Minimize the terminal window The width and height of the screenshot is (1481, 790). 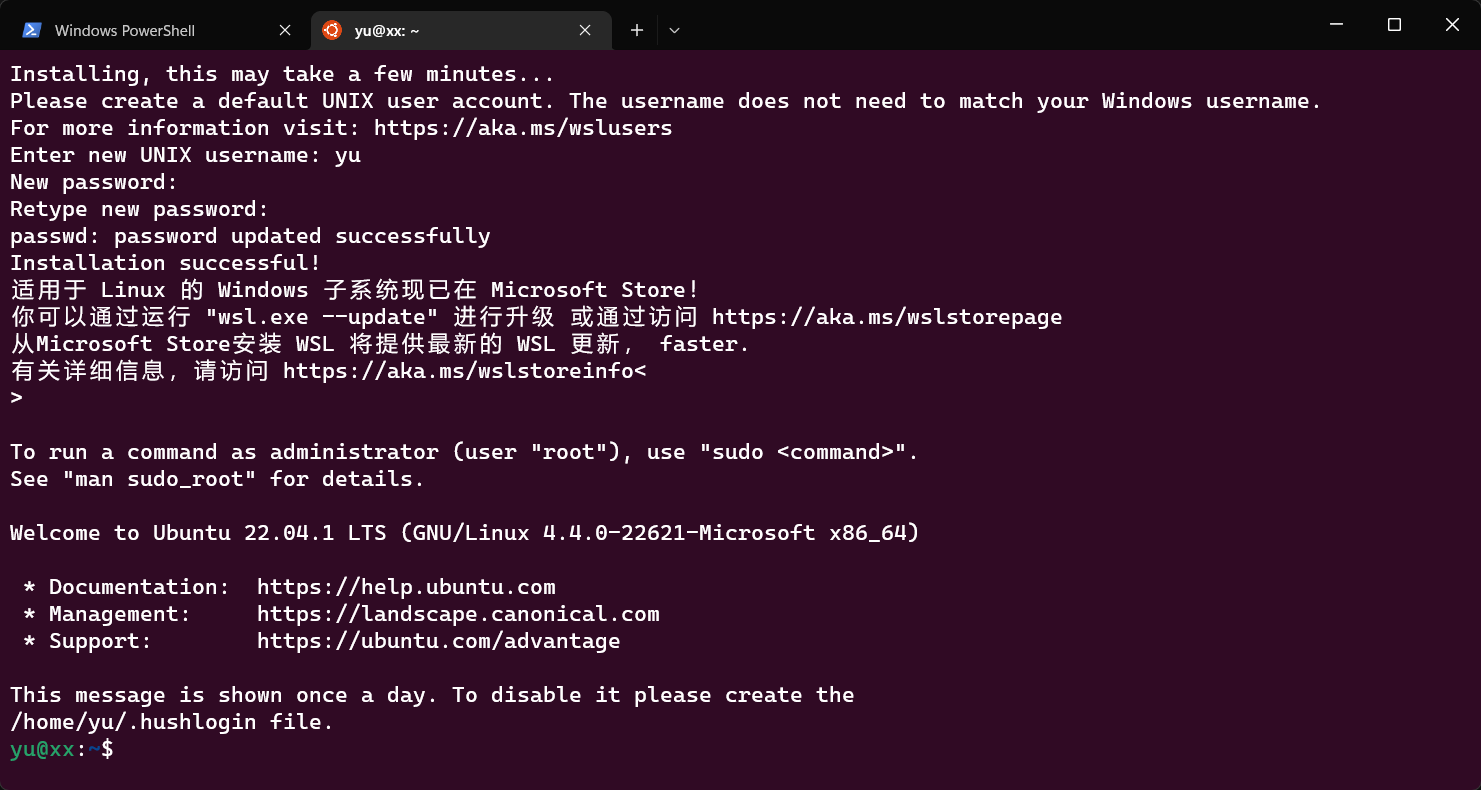point(1335,25)
